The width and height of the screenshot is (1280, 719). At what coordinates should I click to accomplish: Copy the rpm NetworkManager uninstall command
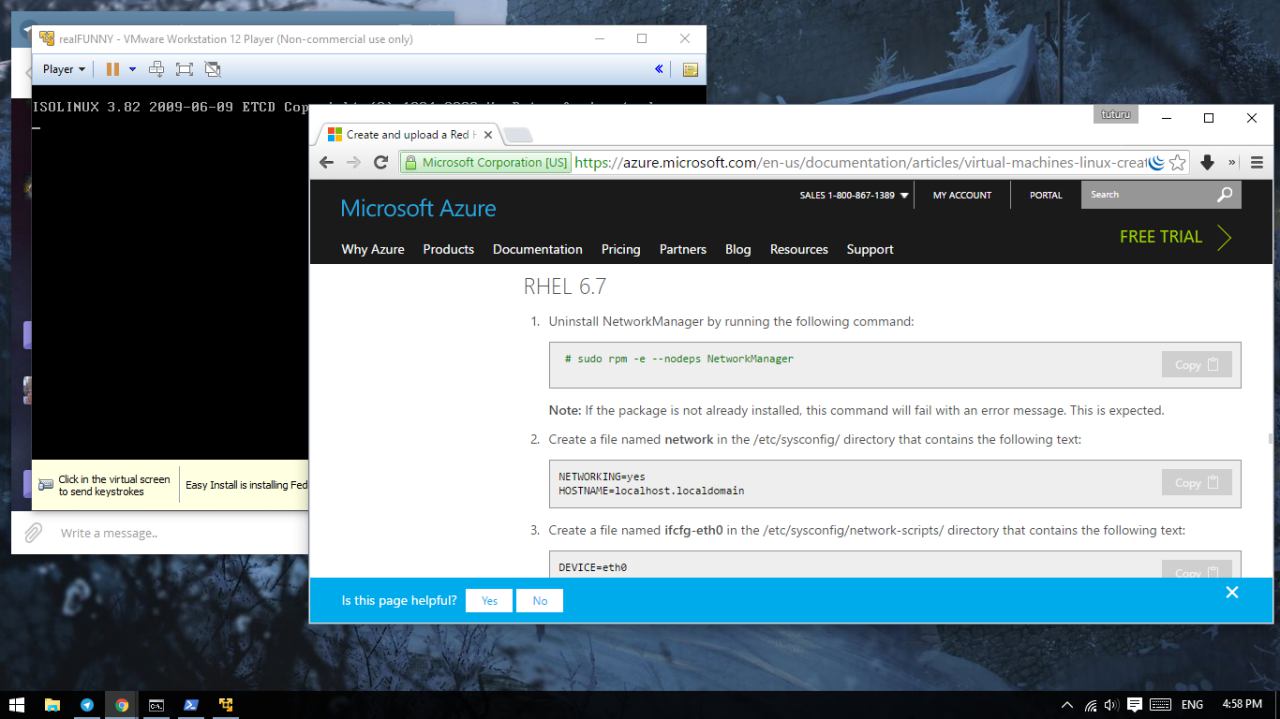(x=1197, y=365)
